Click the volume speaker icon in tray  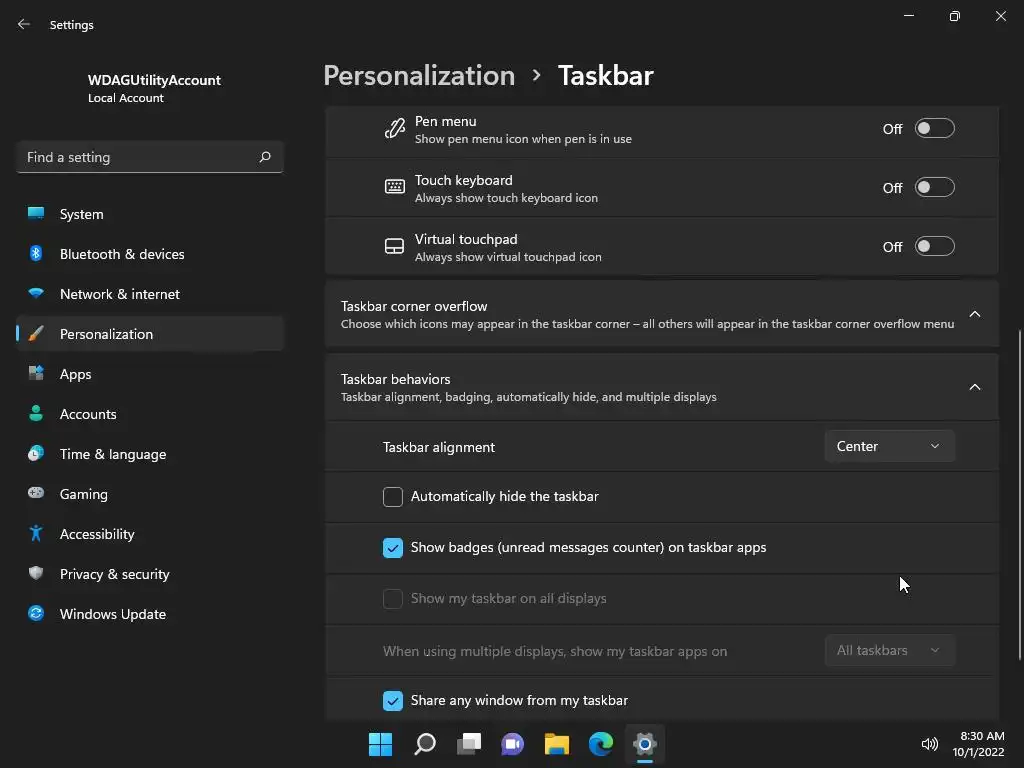click(x=929, y=744)
